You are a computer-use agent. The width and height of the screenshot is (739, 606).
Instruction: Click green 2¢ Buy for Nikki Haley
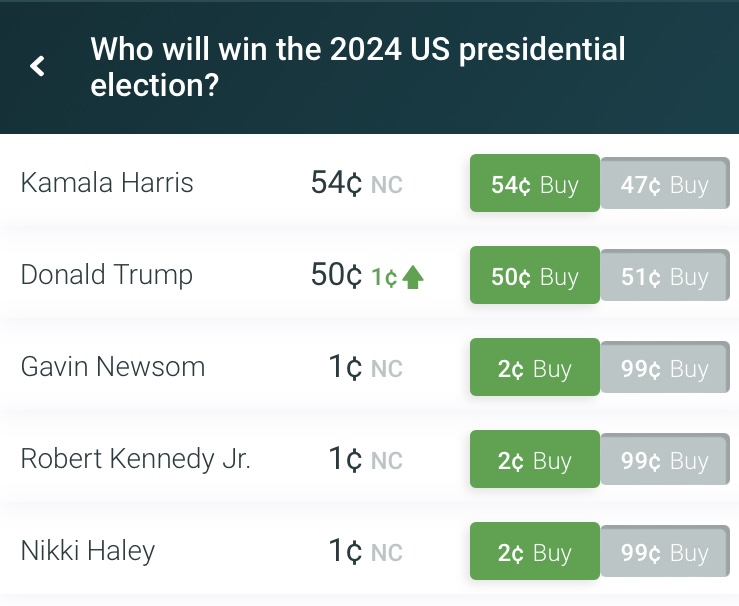(x=535, y=553)
